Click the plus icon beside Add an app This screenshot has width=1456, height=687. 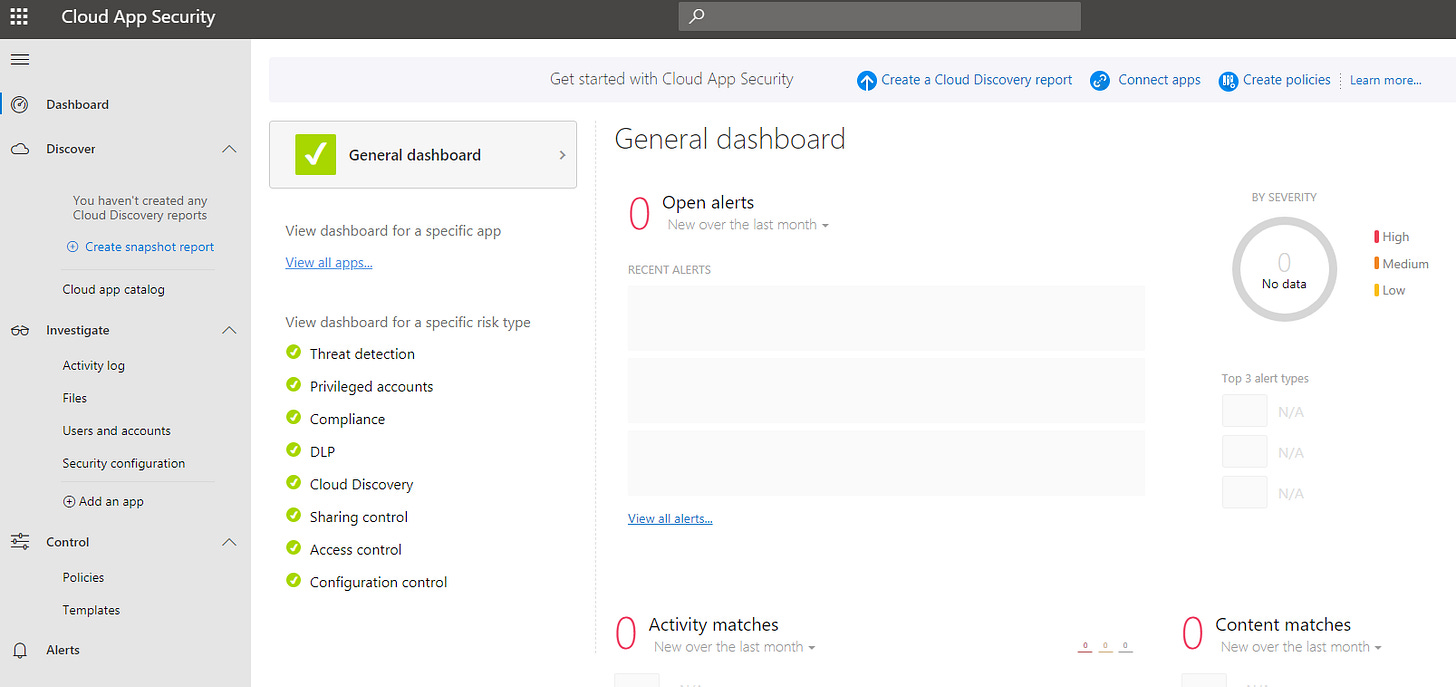point(69,502)
